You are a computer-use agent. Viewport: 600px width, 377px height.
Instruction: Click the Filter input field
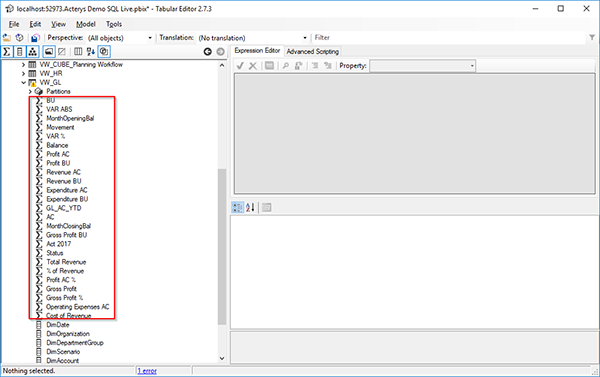pos(450,38)
